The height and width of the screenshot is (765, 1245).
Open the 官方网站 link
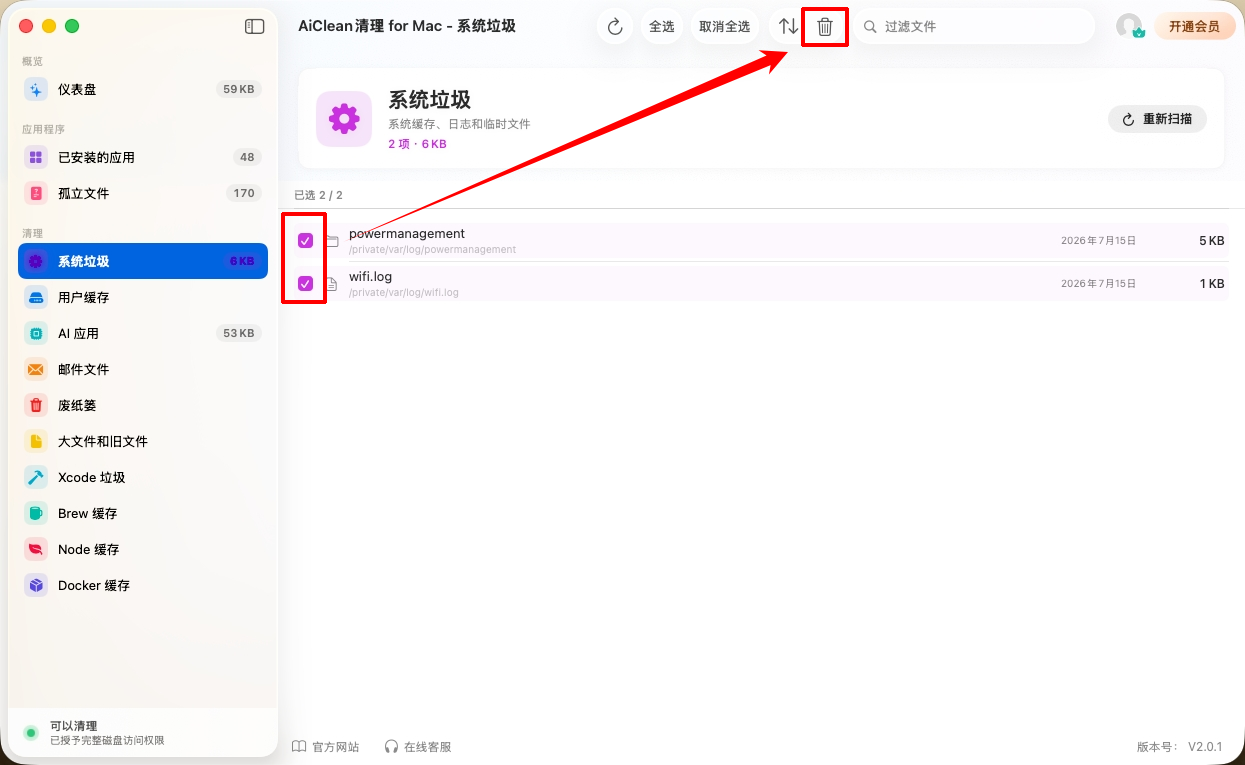coord(326,747)
